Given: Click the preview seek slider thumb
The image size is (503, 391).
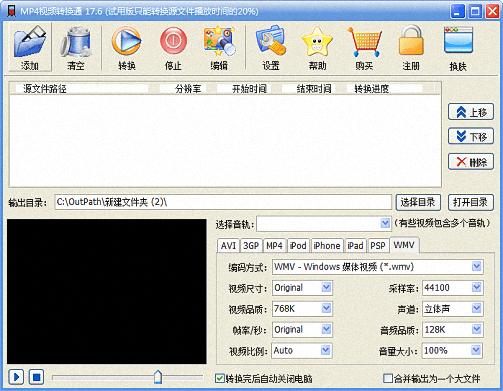Looking at the screenshot, I should [158, 377].
